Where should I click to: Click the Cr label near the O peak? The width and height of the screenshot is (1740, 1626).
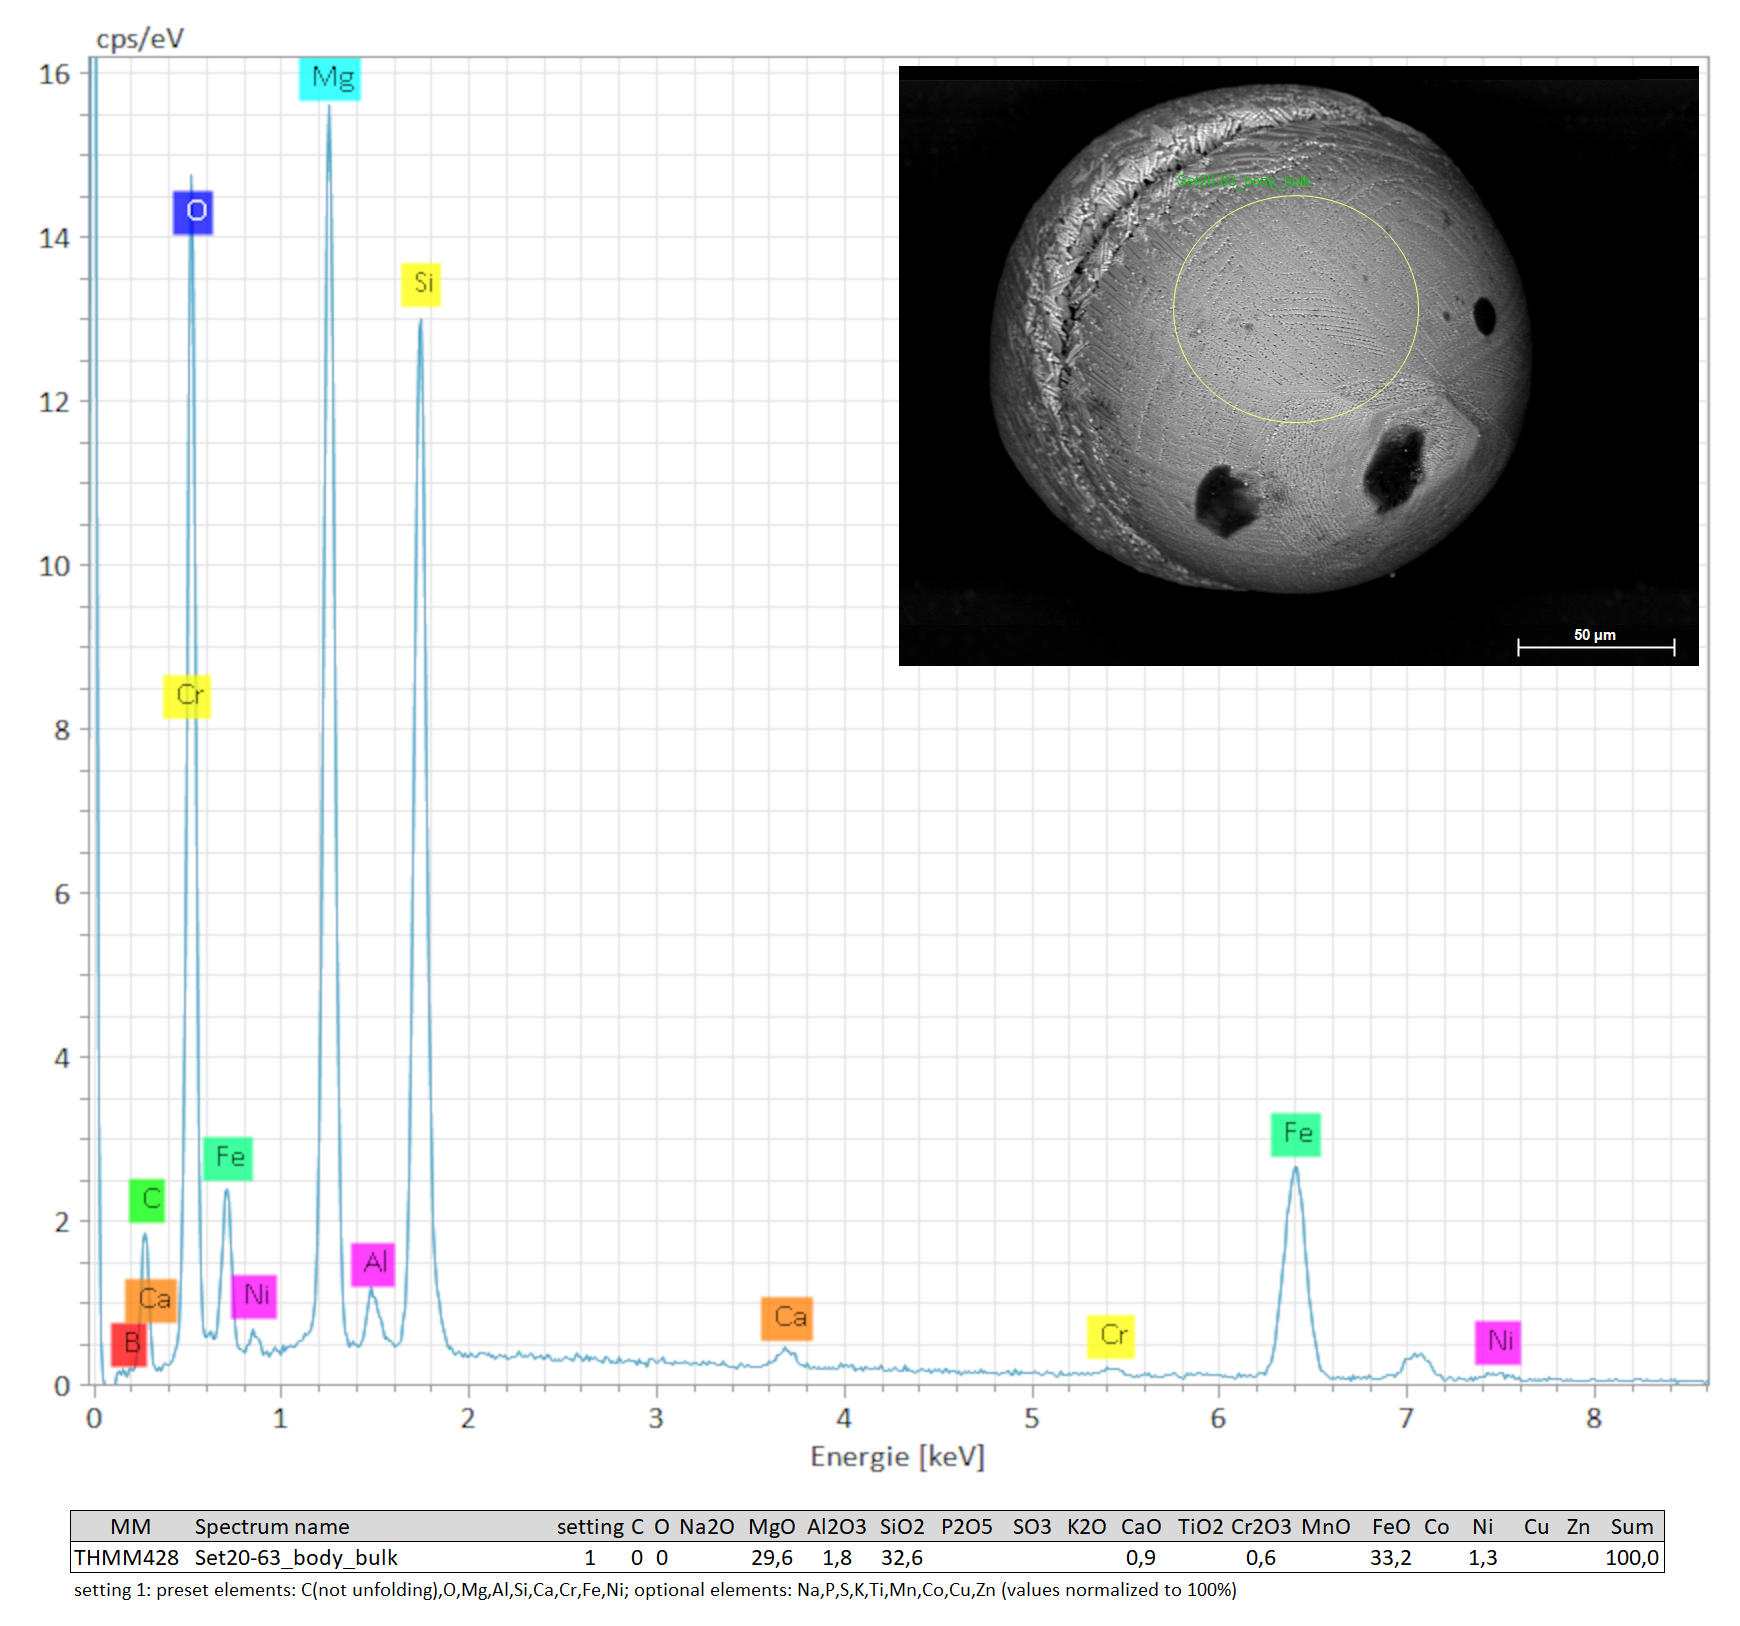(x=187, y=695)
